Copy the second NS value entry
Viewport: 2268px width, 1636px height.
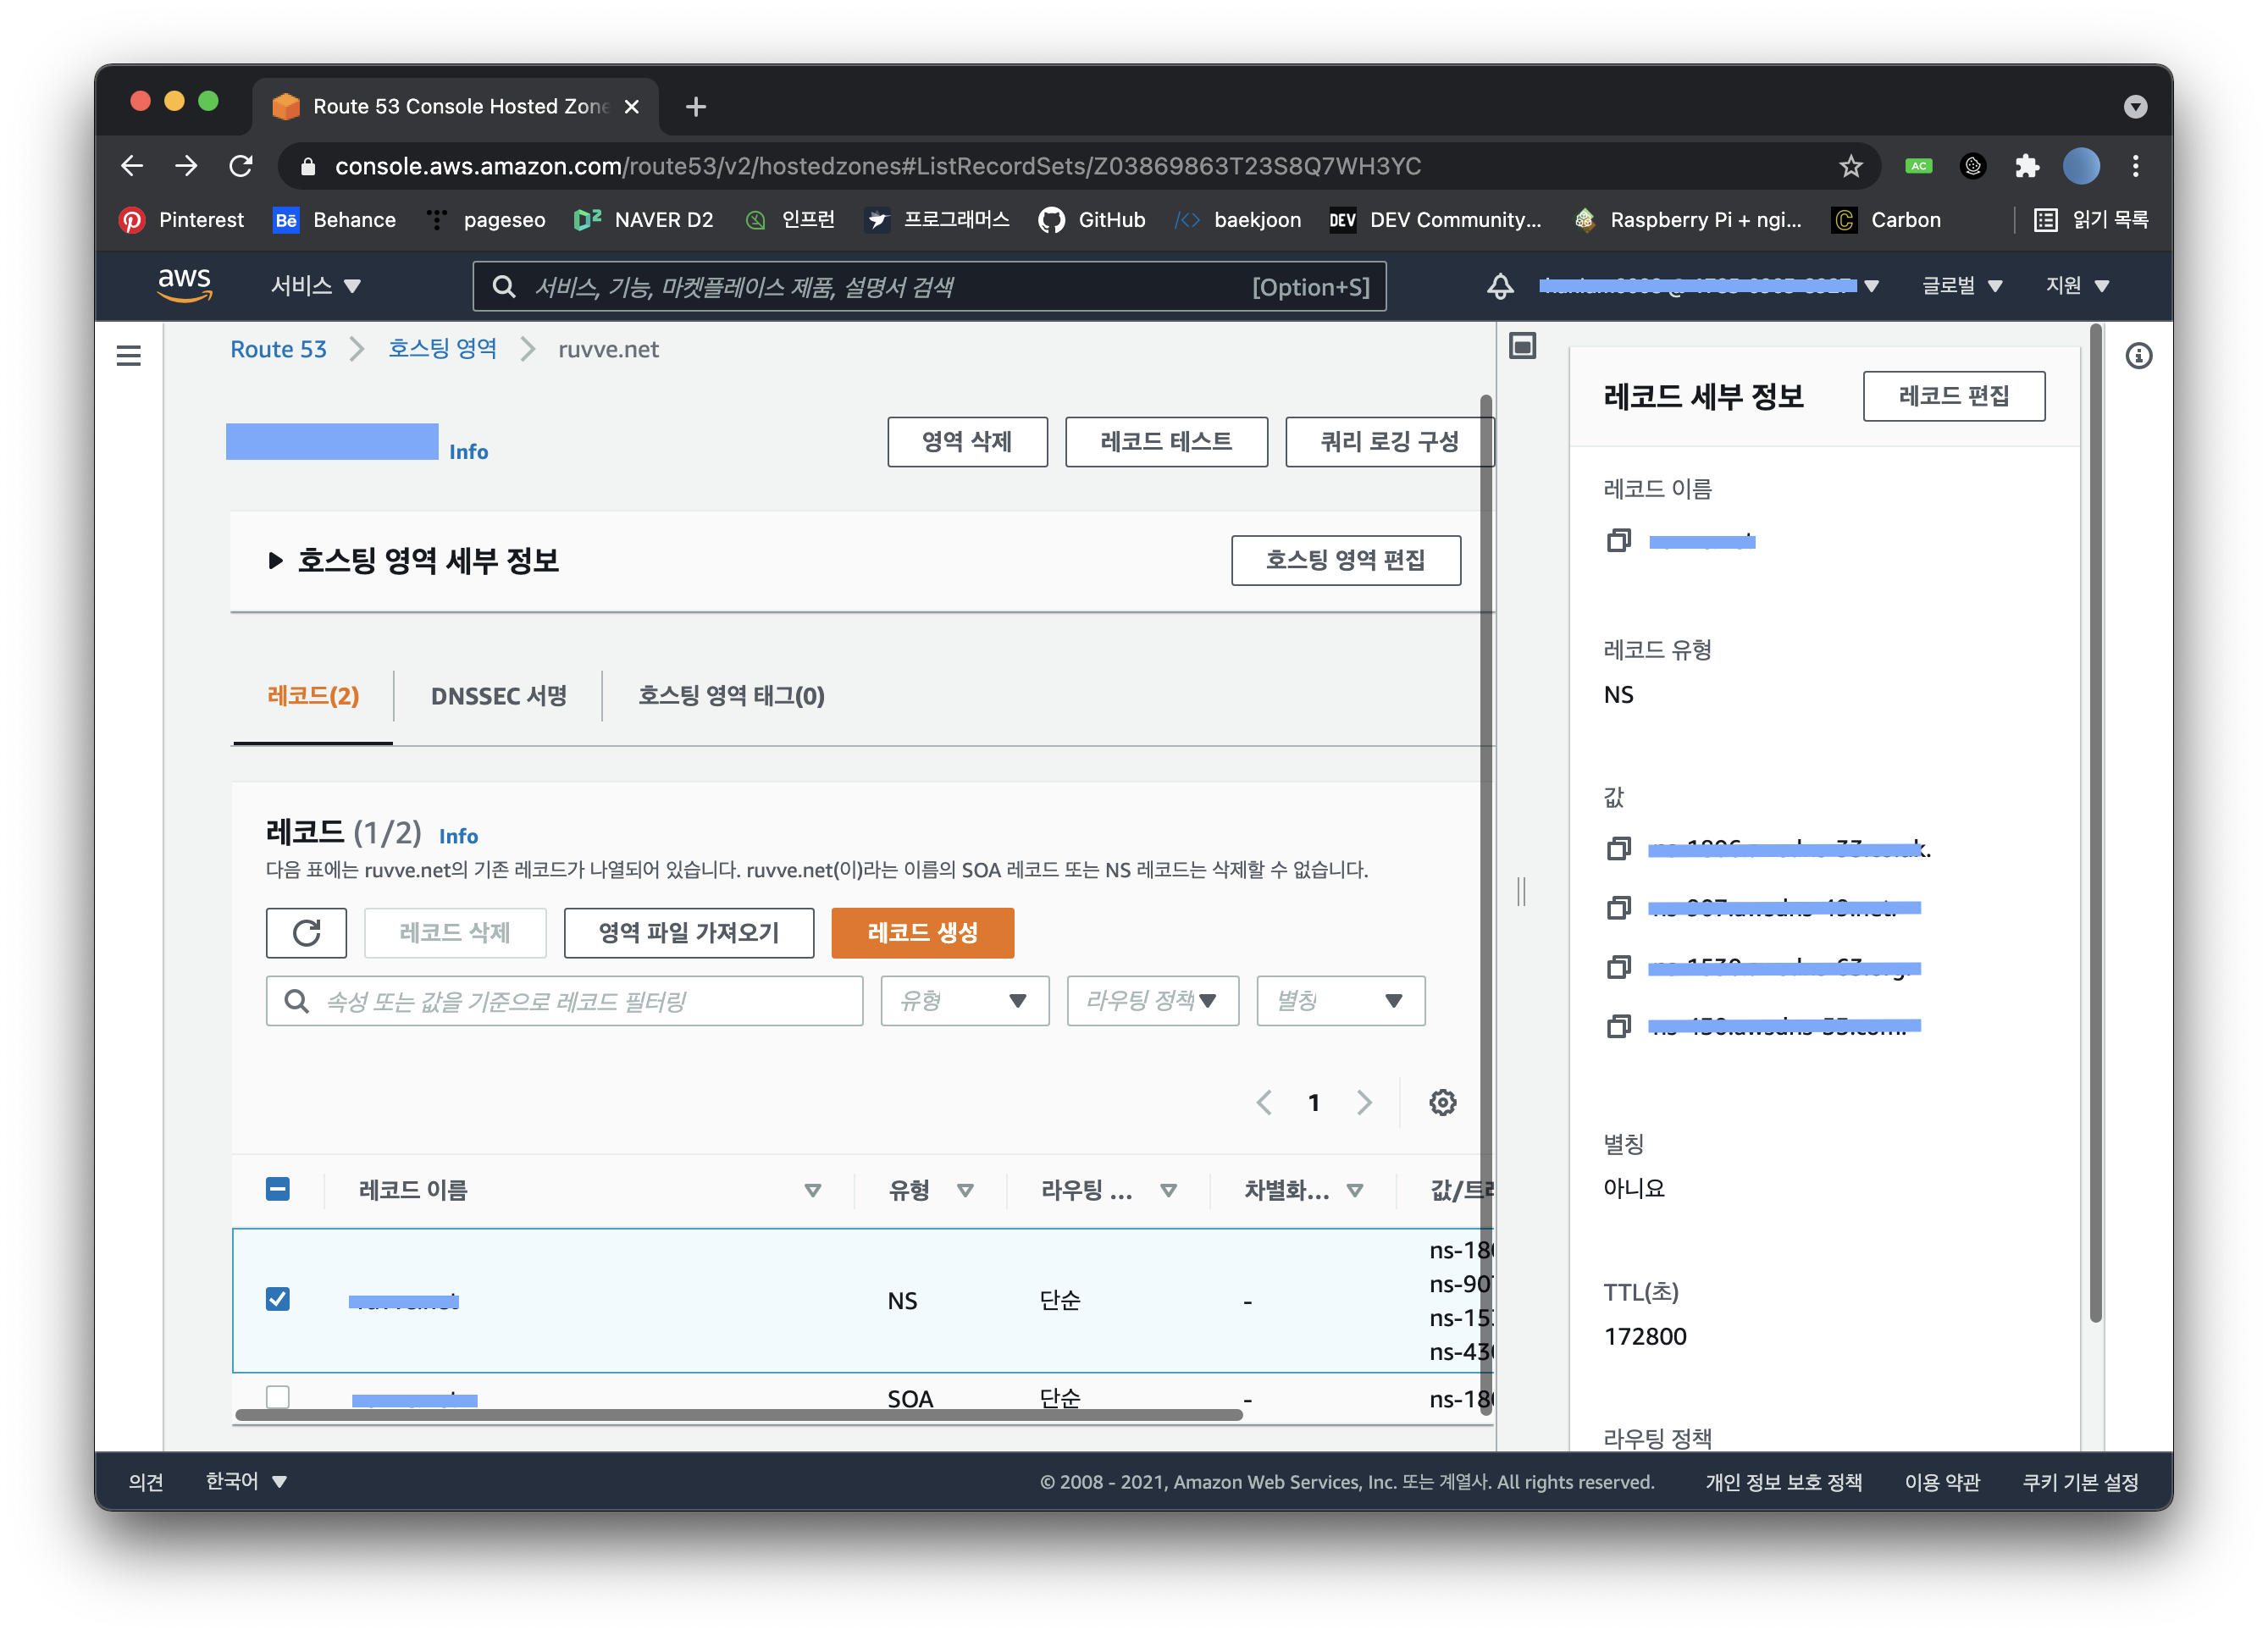pos(1618,908)
